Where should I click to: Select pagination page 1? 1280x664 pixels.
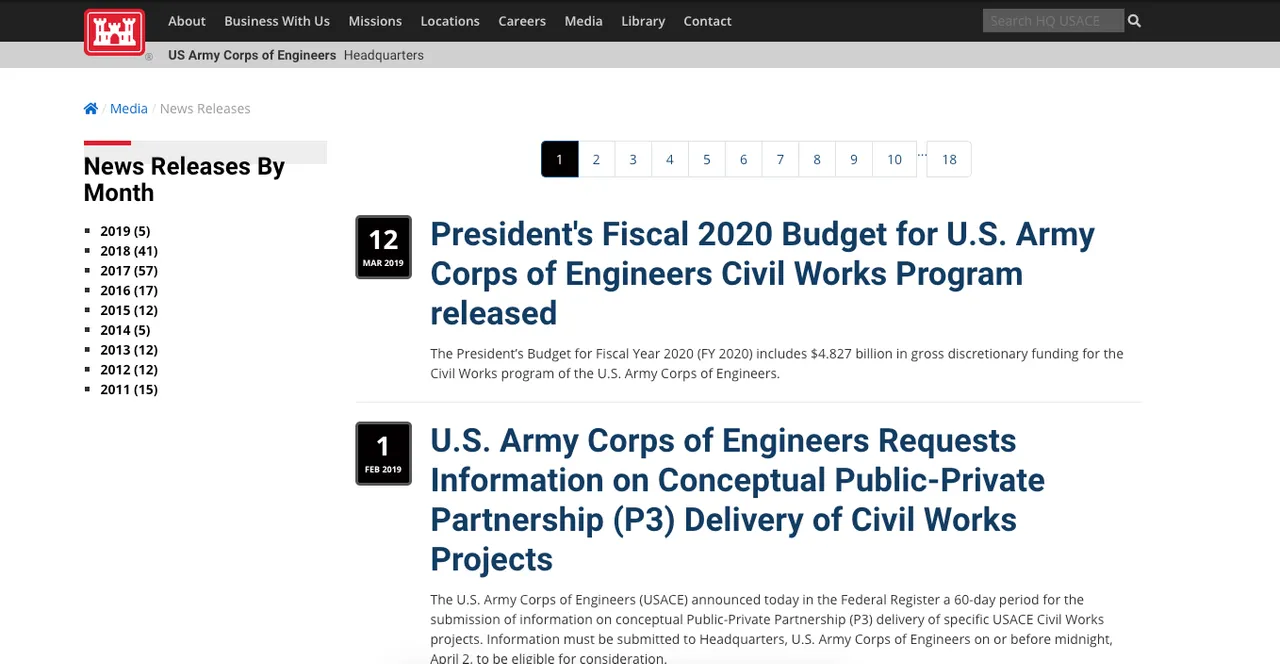(x=560, y=159)
